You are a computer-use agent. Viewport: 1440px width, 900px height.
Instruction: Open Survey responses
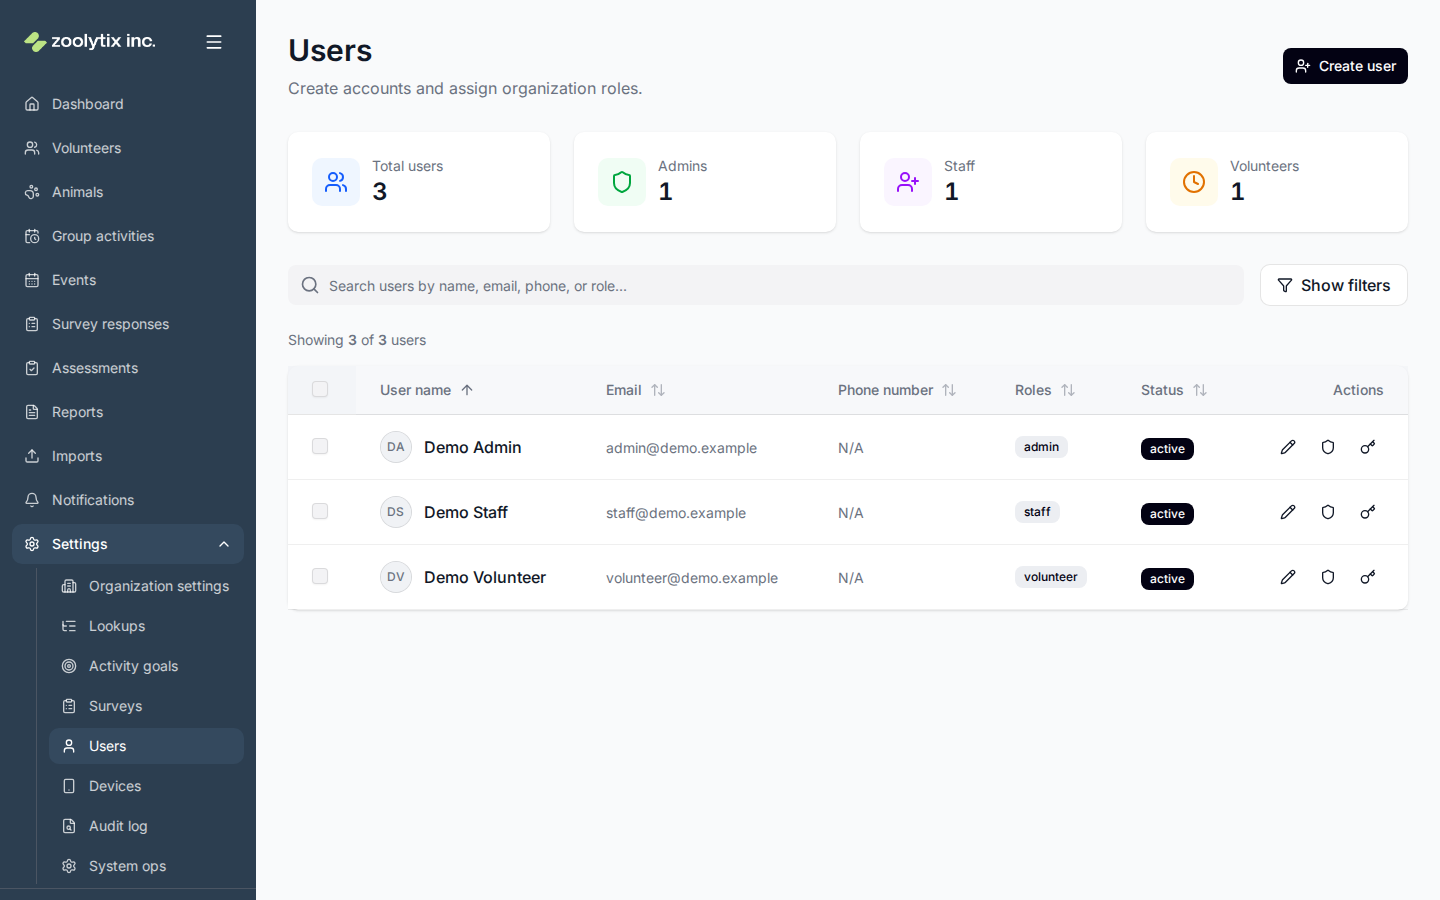128,324
